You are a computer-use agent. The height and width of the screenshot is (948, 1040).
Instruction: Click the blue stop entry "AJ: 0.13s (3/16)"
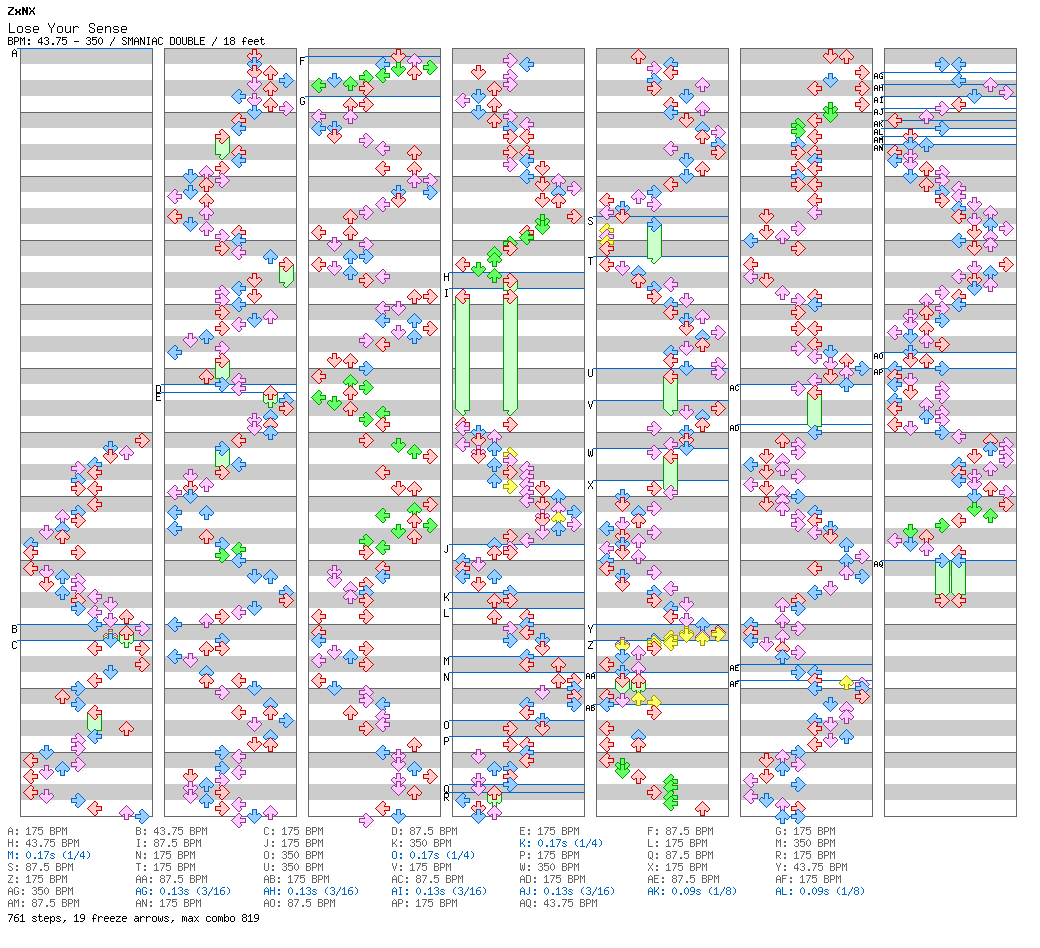pyautogui.click(x=567, y=891)
